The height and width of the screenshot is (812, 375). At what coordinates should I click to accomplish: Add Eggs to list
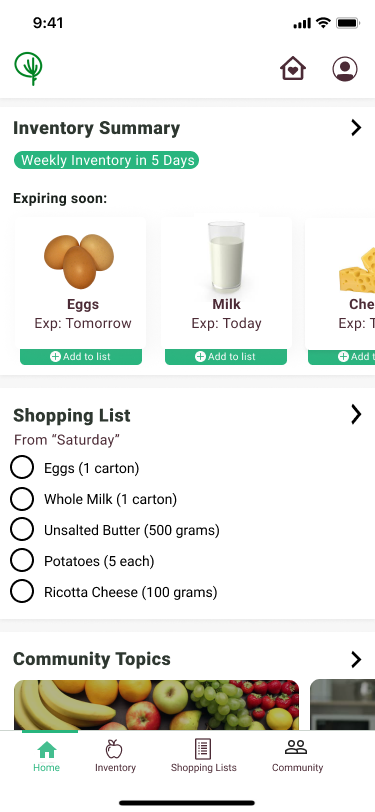tap(81, 357)
